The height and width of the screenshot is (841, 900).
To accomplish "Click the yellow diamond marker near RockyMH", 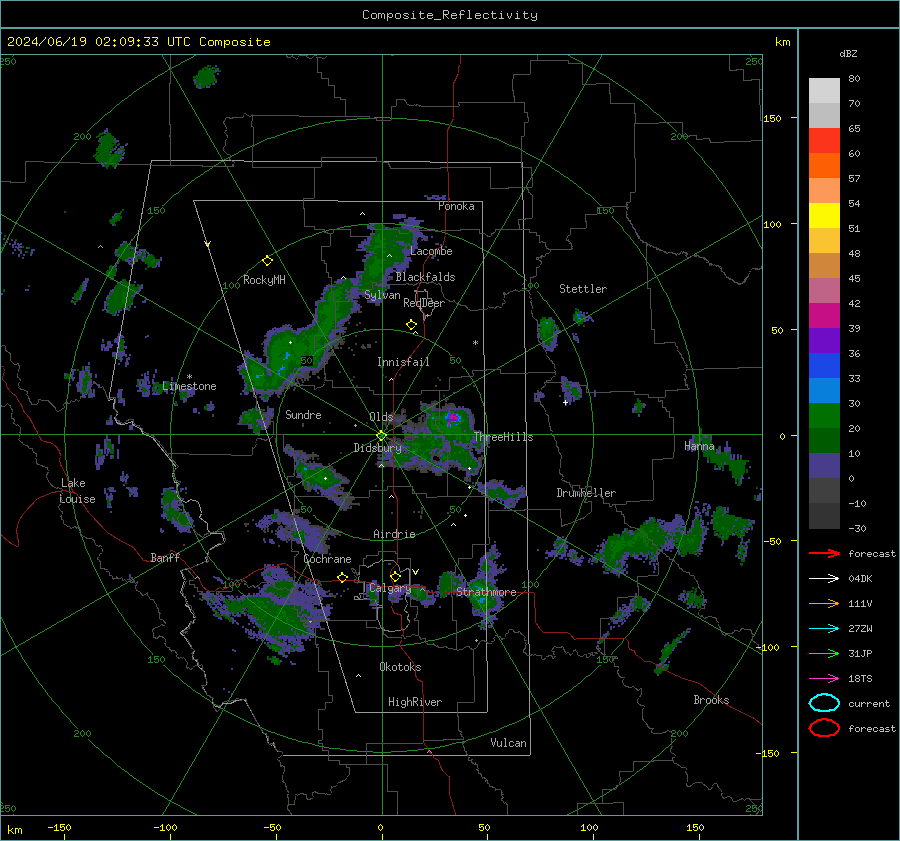I will click(267, 261).
